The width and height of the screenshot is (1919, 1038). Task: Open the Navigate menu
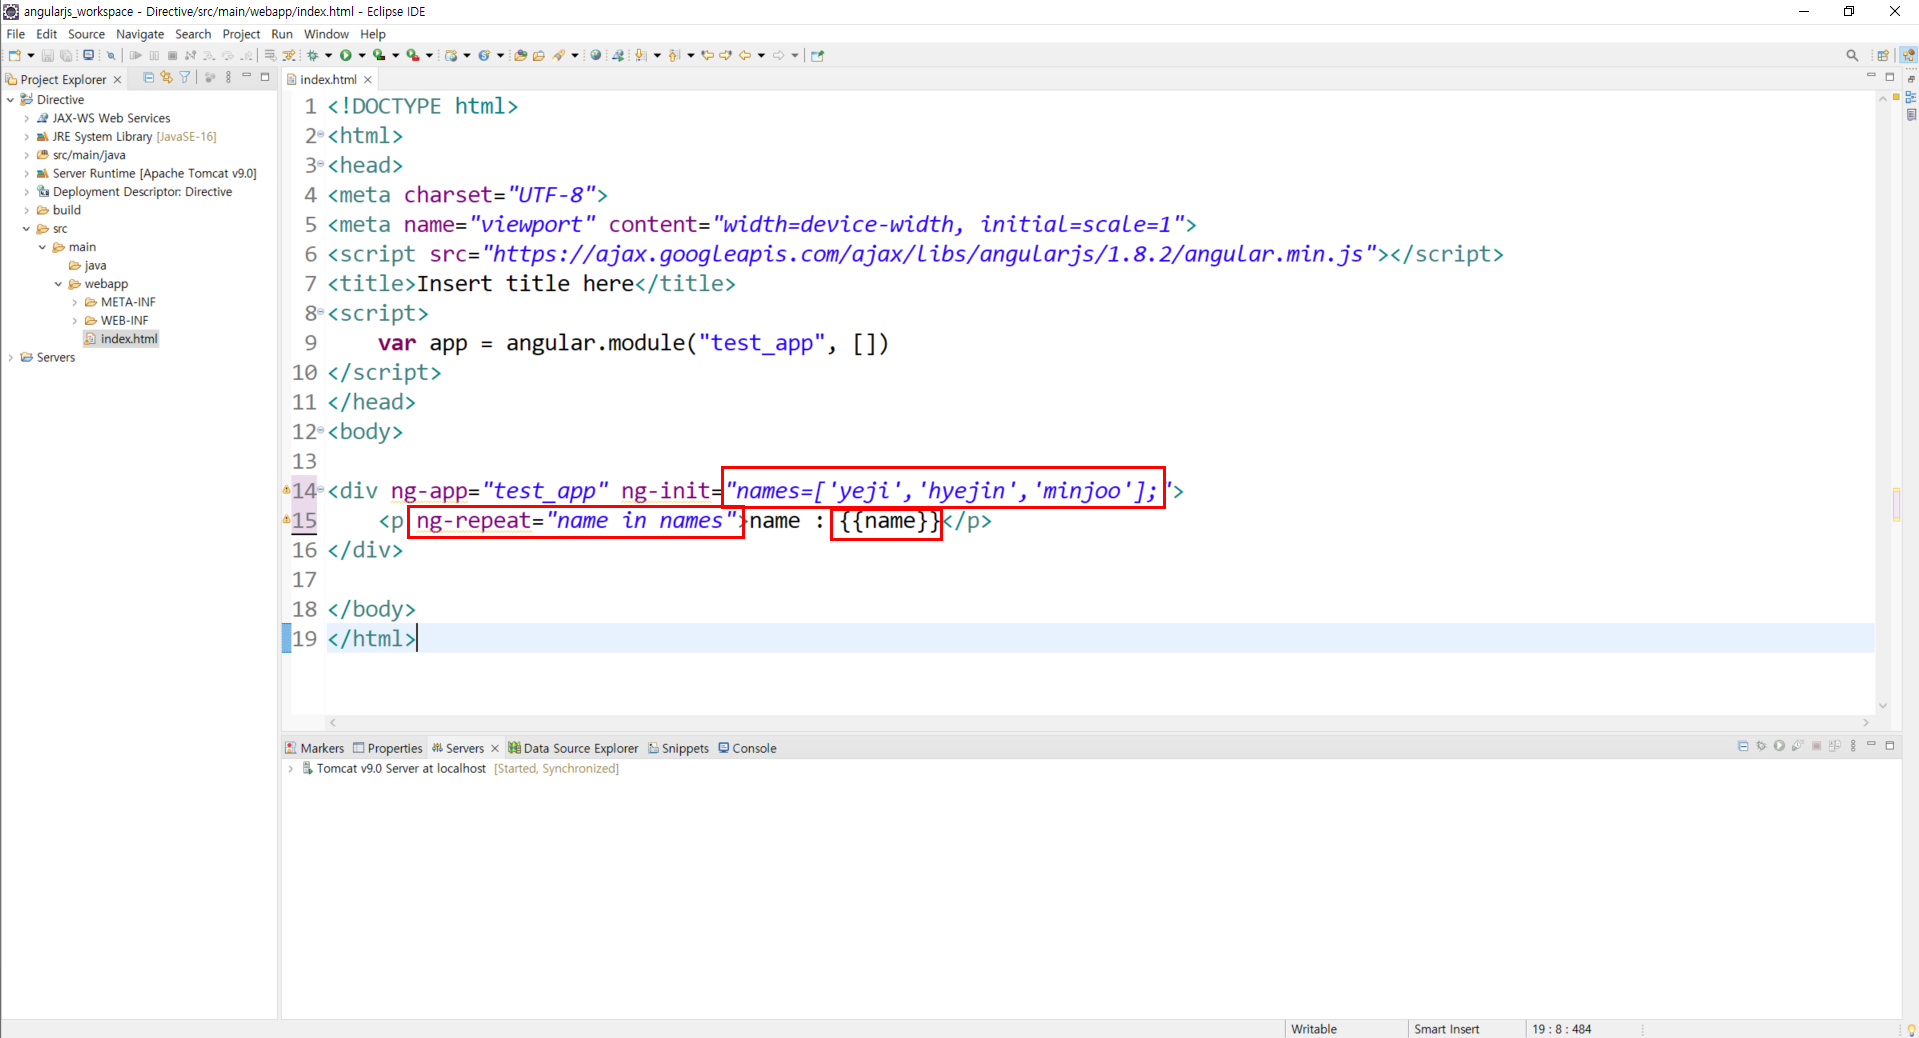(140, 34)
